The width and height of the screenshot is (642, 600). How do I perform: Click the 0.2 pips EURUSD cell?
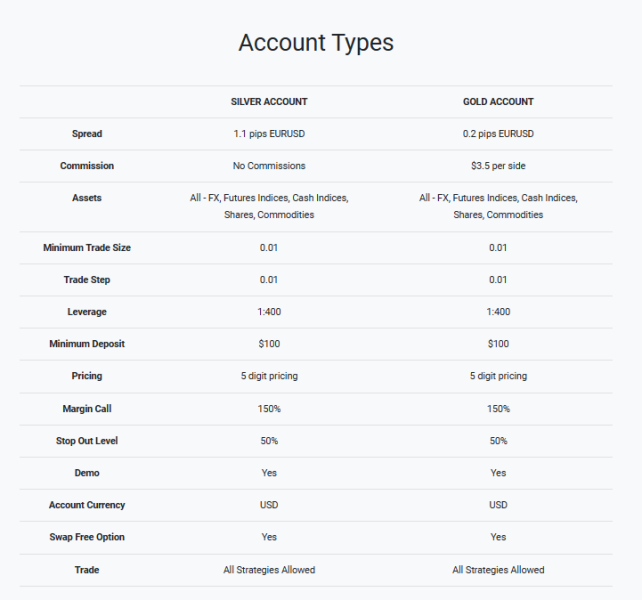(x=498, y=134)
